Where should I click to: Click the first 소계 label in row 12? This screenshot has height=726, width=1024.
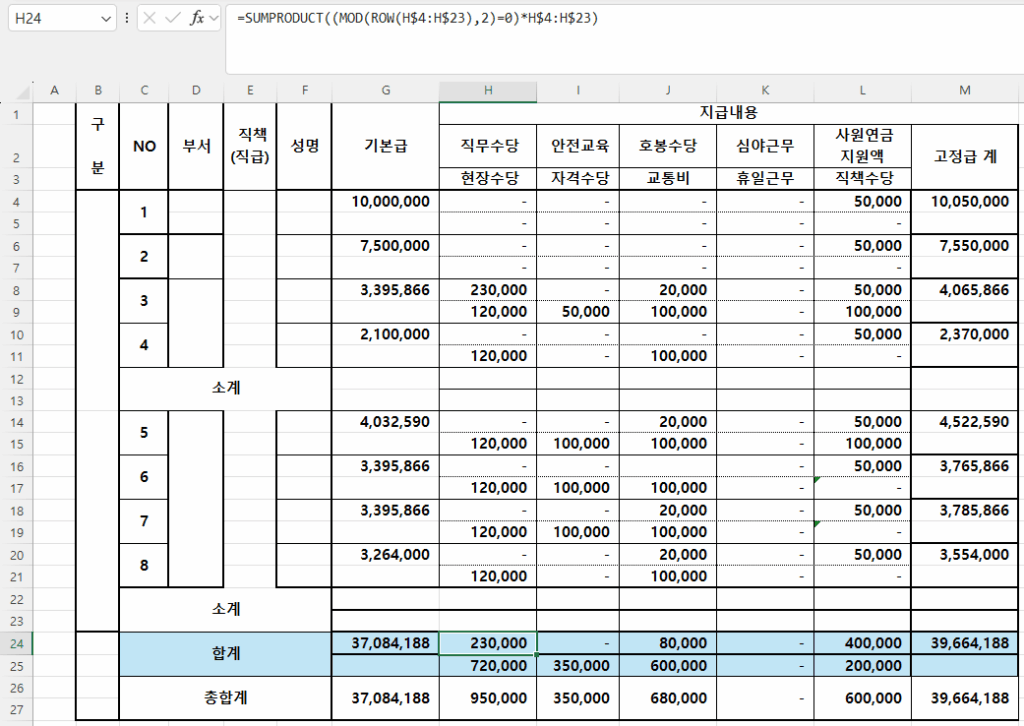[226, 388]
